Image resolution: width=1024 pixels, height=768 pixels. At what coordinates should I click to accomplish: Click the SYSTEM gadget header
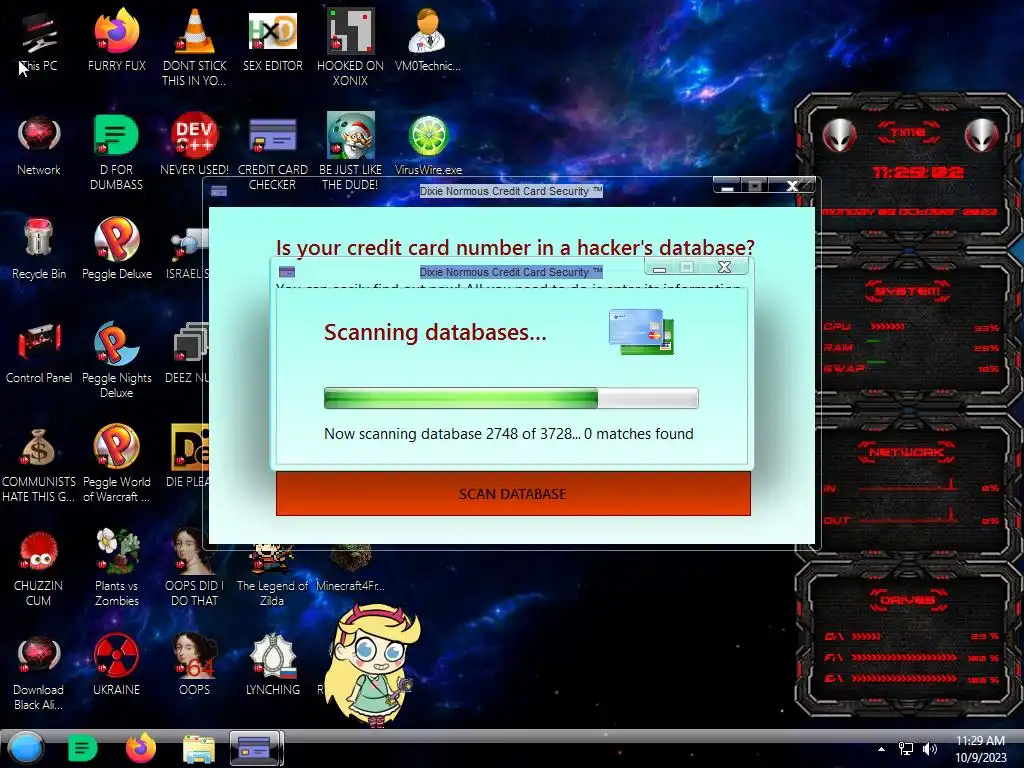(907, 291)
